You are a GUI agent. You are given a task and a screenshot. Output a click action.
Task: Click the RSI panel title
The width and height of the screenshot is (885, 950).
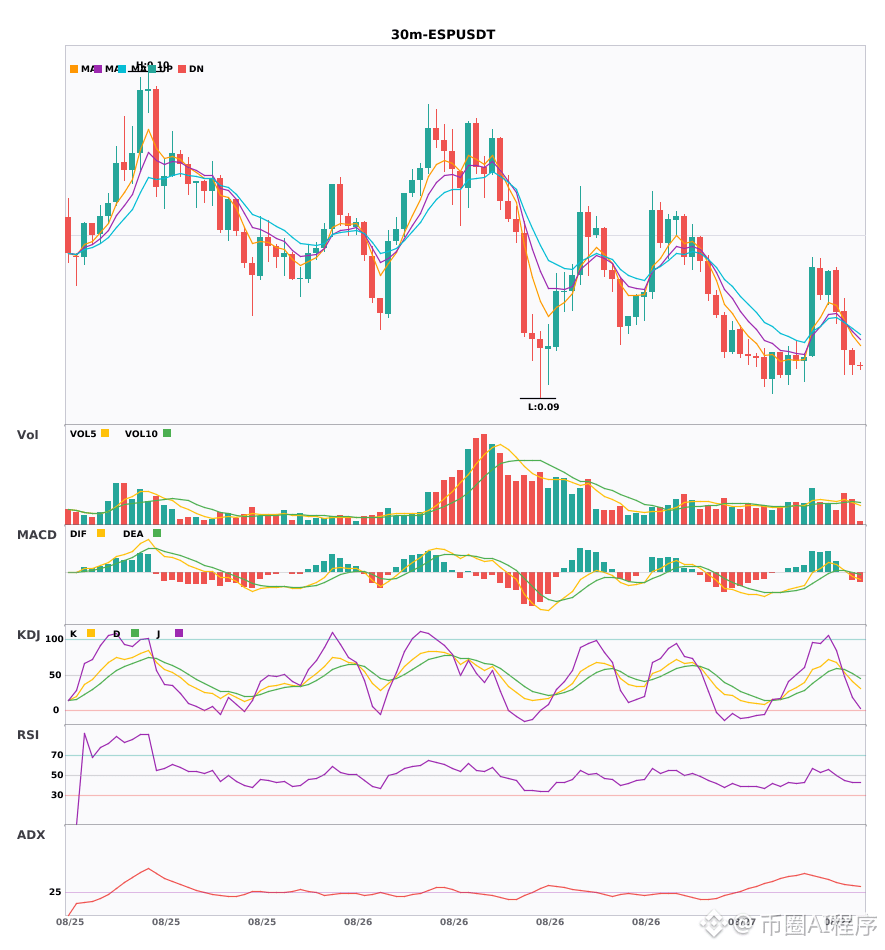(28, 735)
